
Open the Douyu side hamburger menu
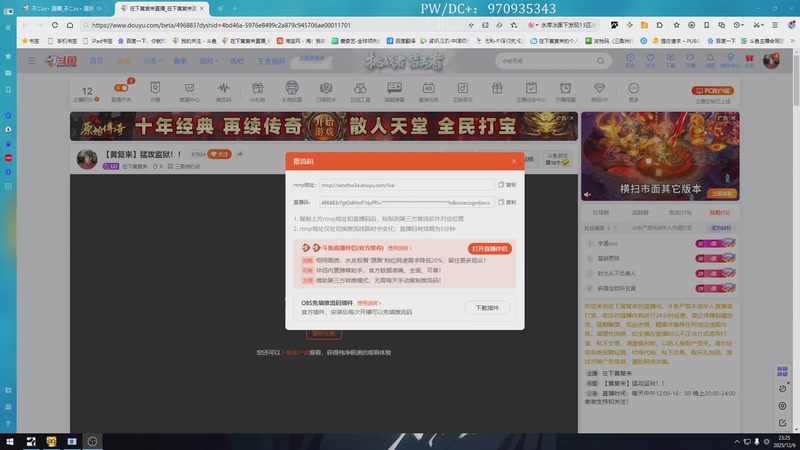pos(32,61)
